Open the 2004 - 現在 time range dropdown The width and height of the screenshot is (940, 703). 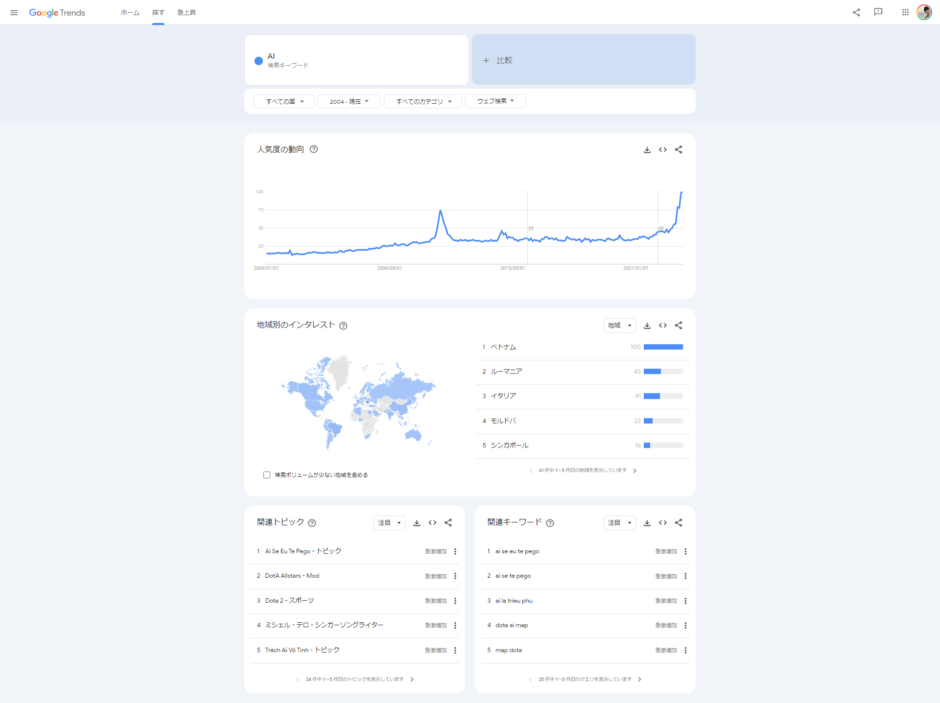coord(348,101)
